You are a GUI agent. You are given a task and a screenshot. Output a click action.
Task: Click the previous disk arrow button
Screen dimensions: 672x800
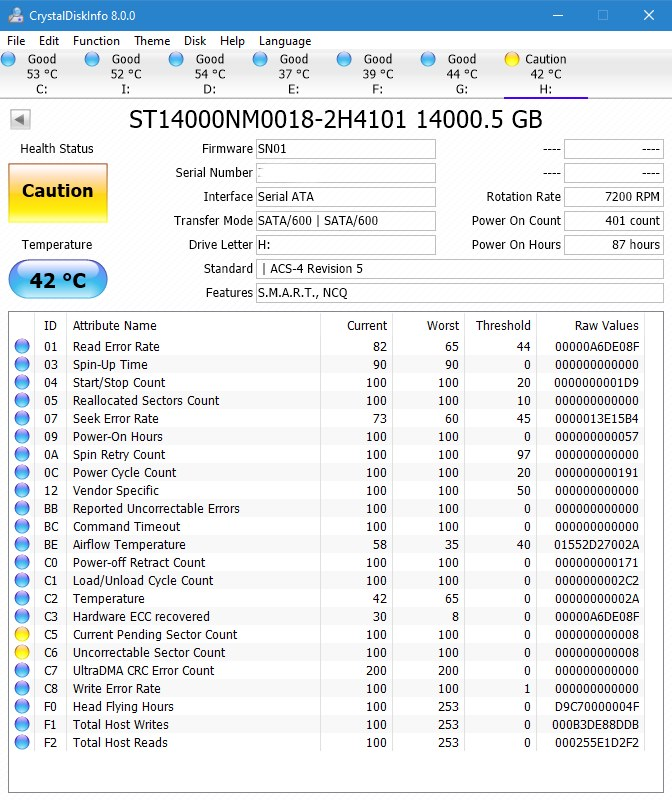20,120
